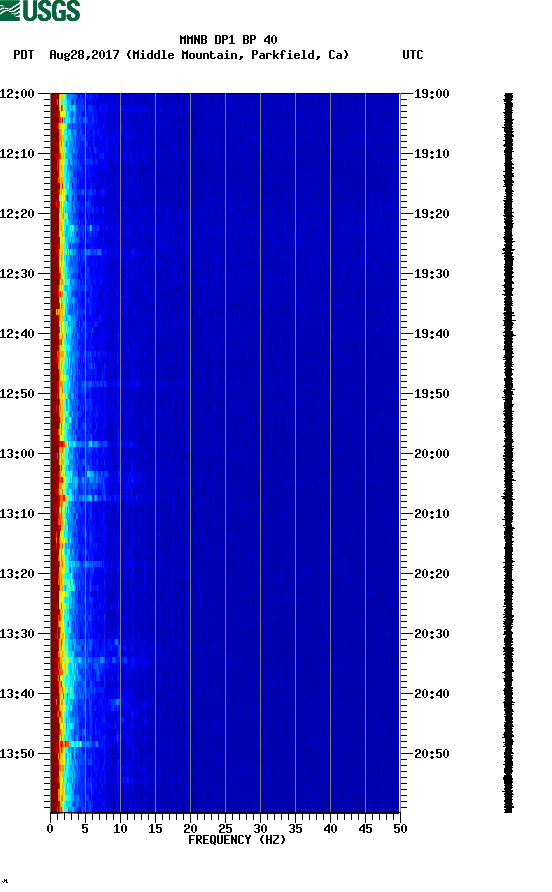This screenshot has height=892, width=552.
Task: Click the '13:20' PDT time label
Action: pos(18,574)
